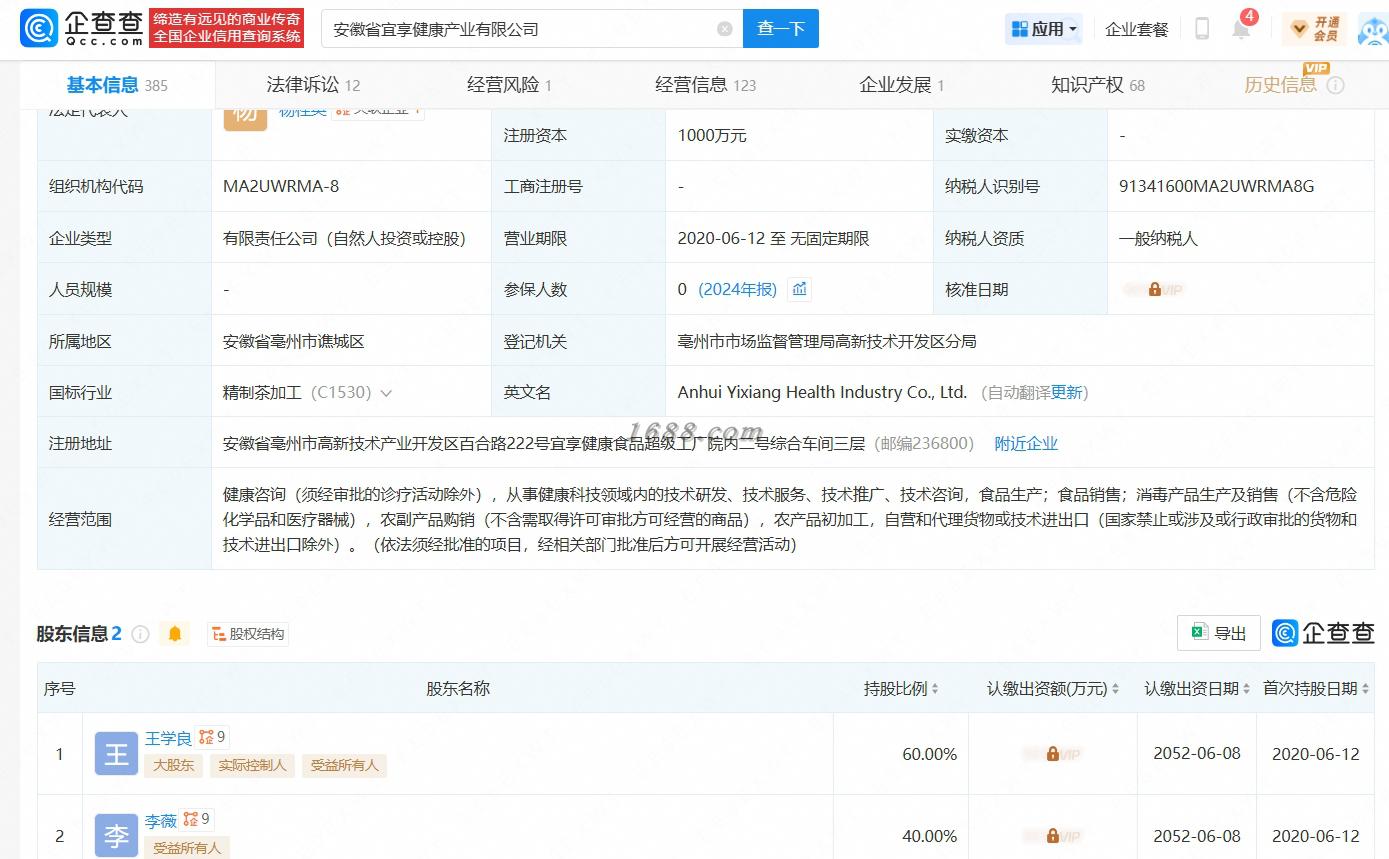Click the English name Anhui Yixiang Health Industry

(822, 392)
